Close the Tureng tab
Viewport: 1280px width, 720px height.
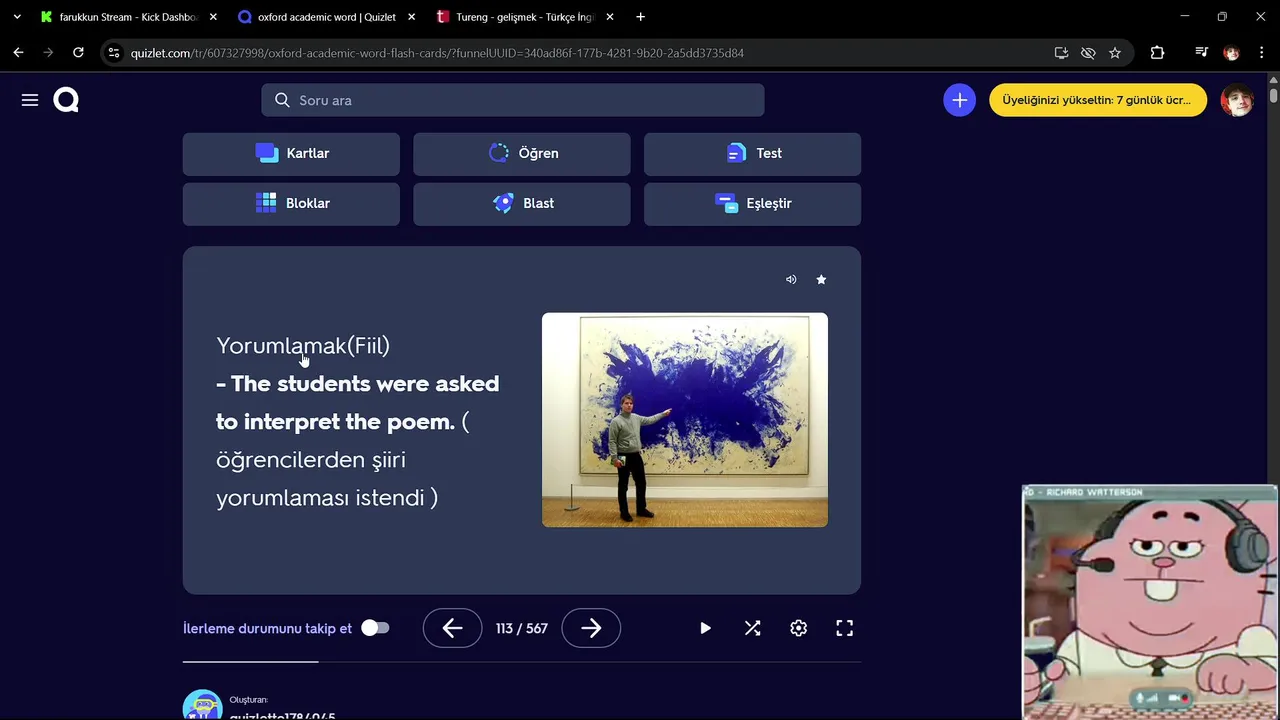coord(610,17)
